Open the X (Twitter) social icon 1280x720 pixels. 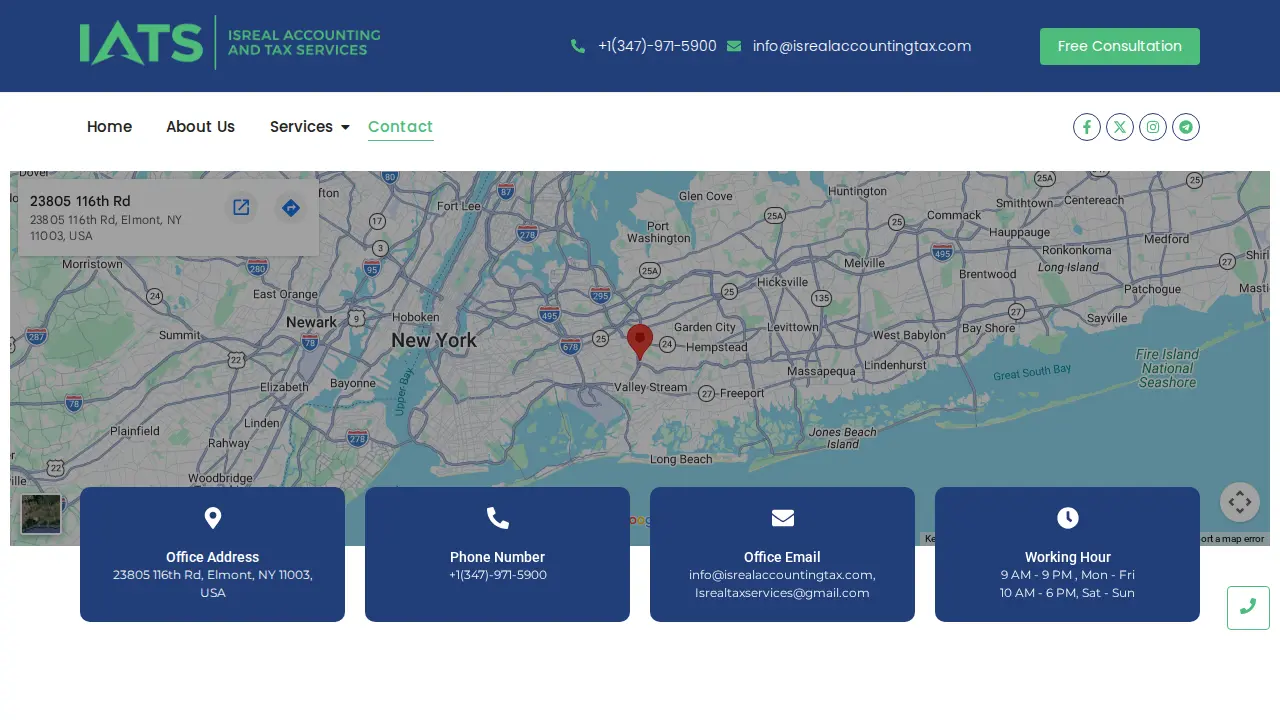tap(1120, 127)
